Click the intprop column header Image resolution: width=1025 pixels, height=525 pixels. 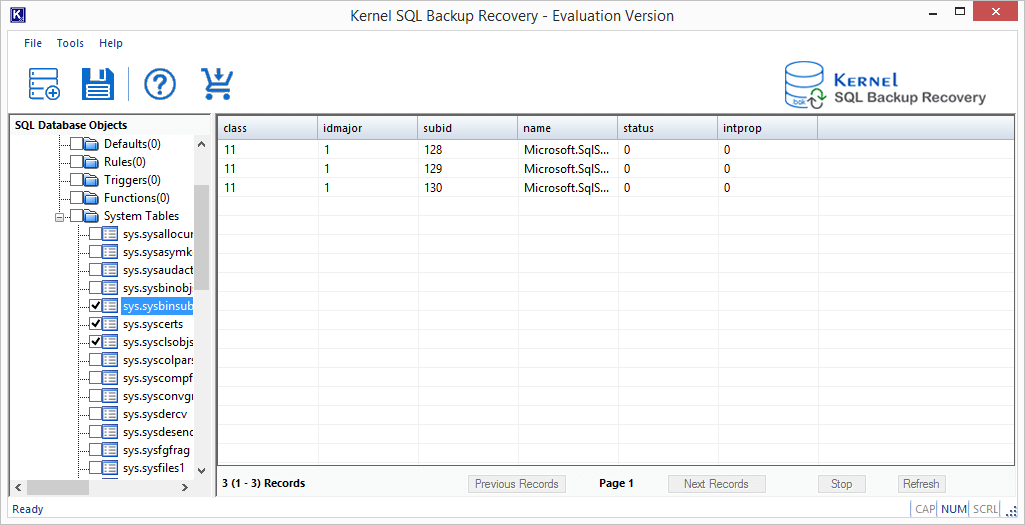click(768, 128)
